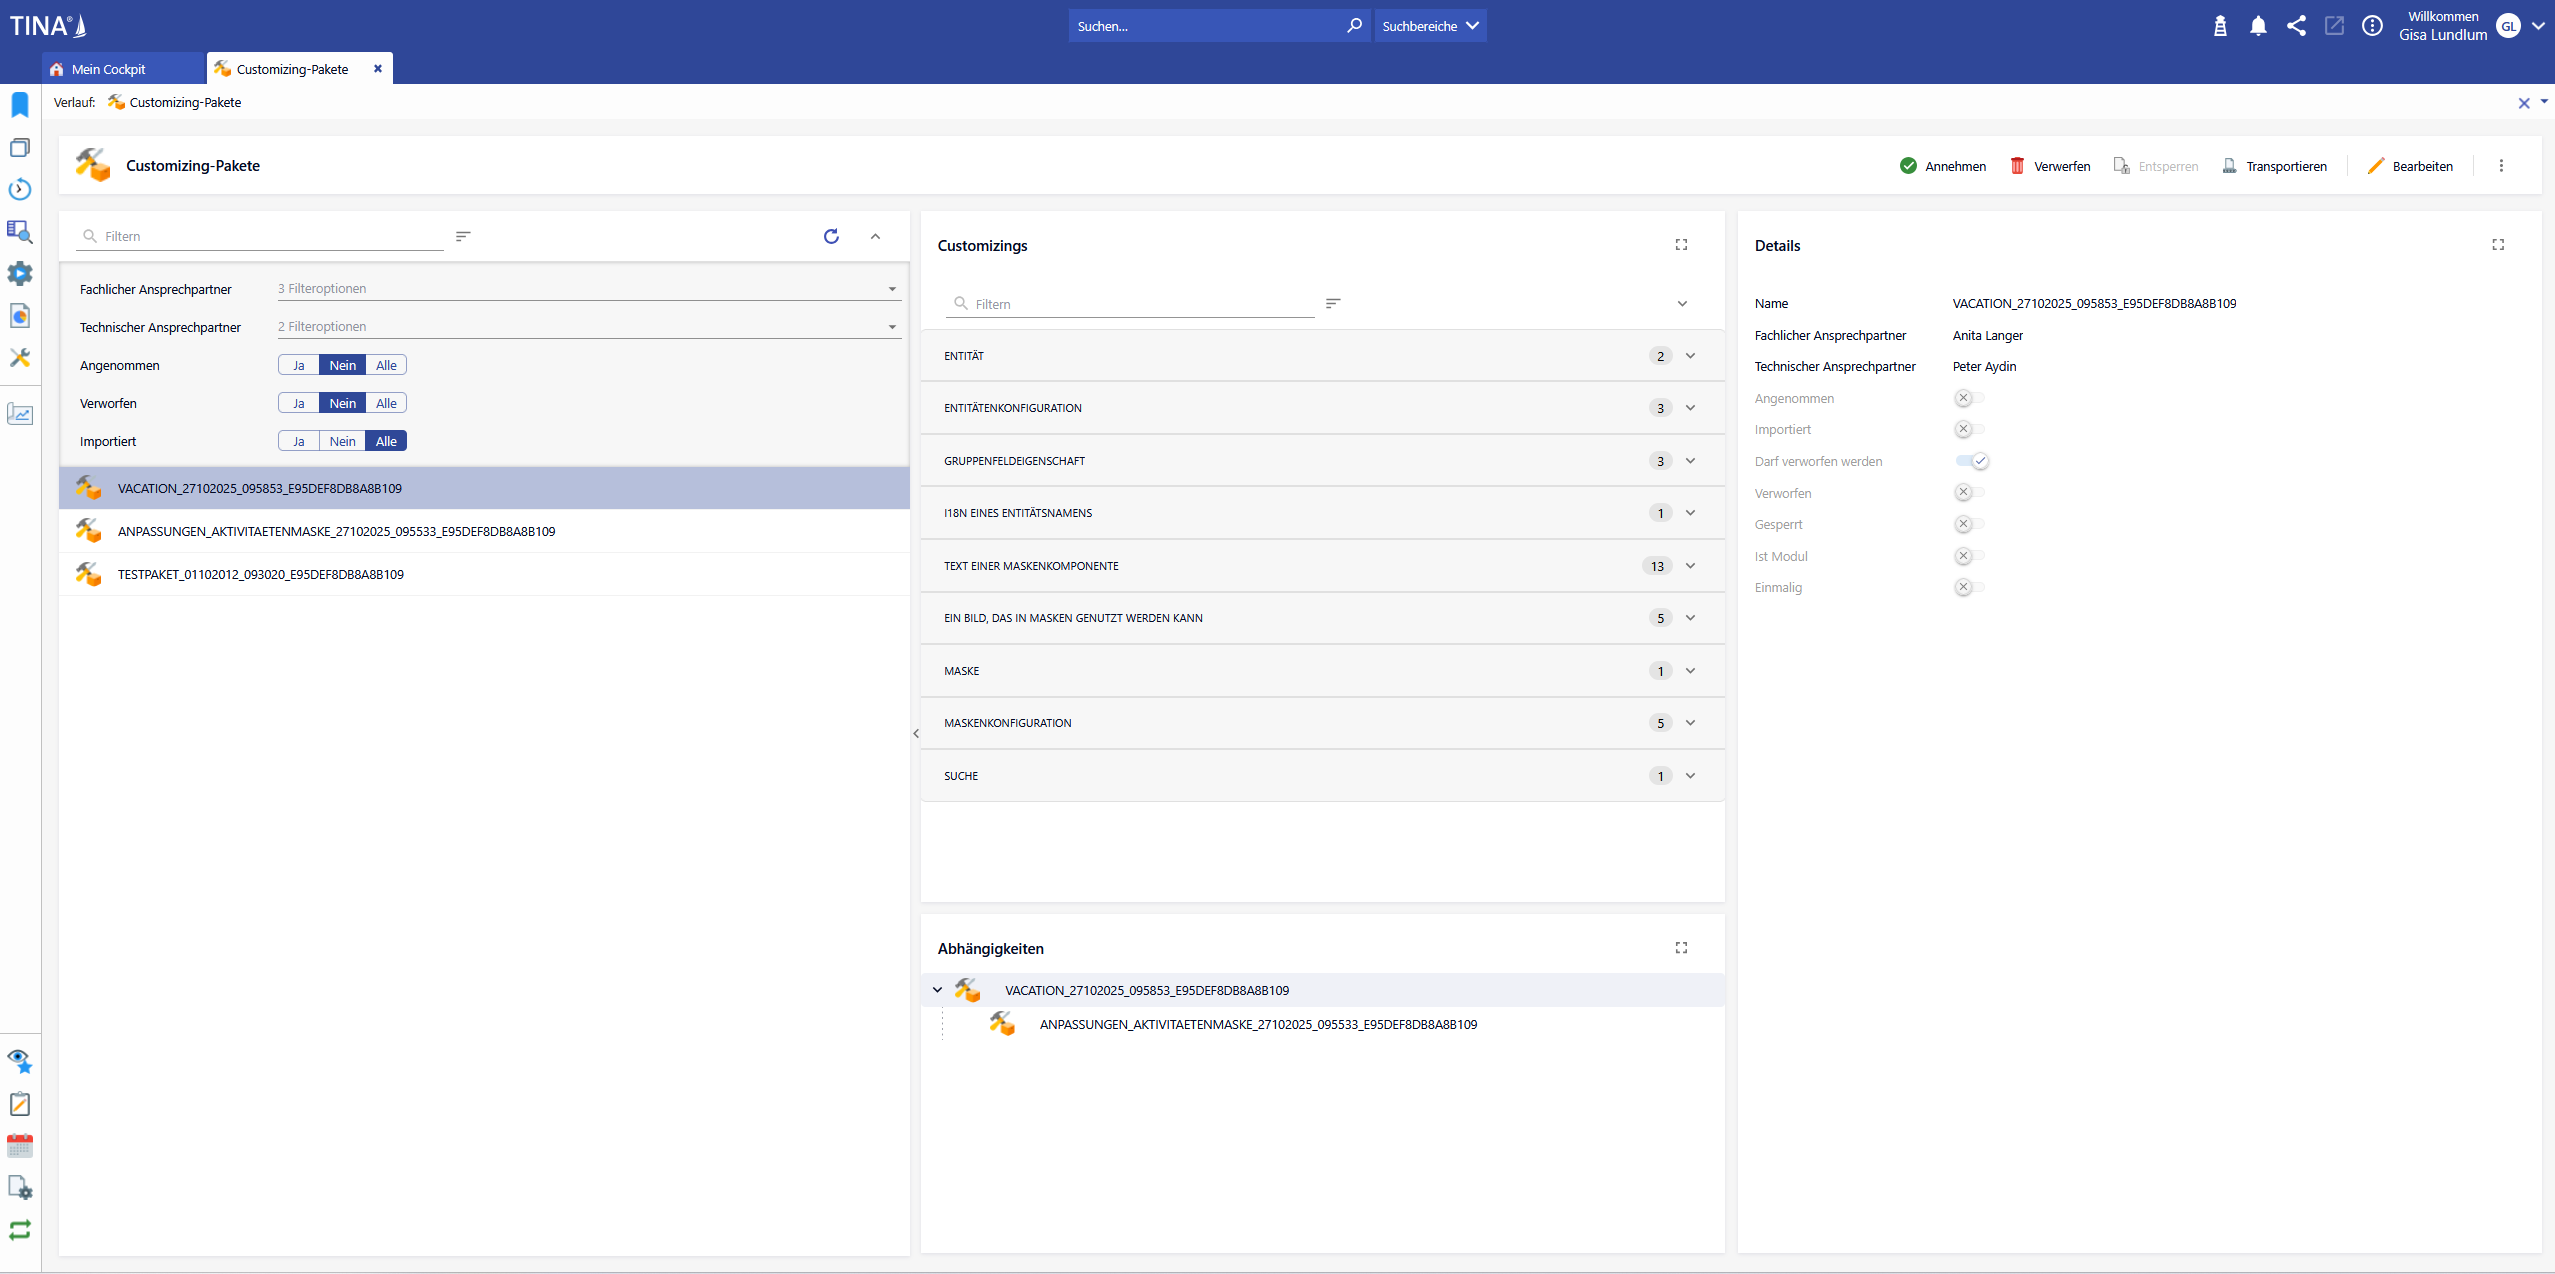The image size is (2555, 1274).
Task: Expand the ENTITÄT customizing section
Action: tap(1690, 356)
